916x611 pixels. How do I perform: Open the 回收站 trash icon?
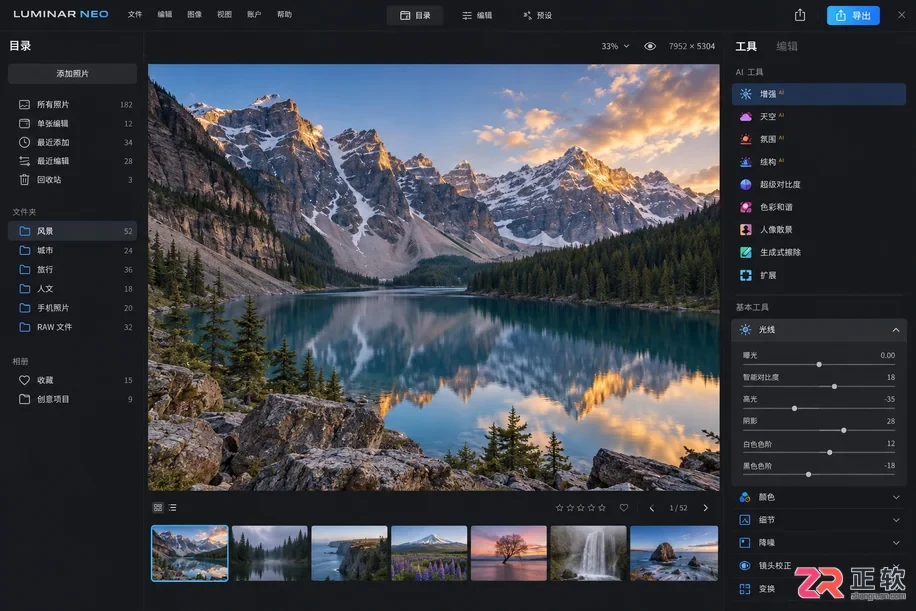24,179
